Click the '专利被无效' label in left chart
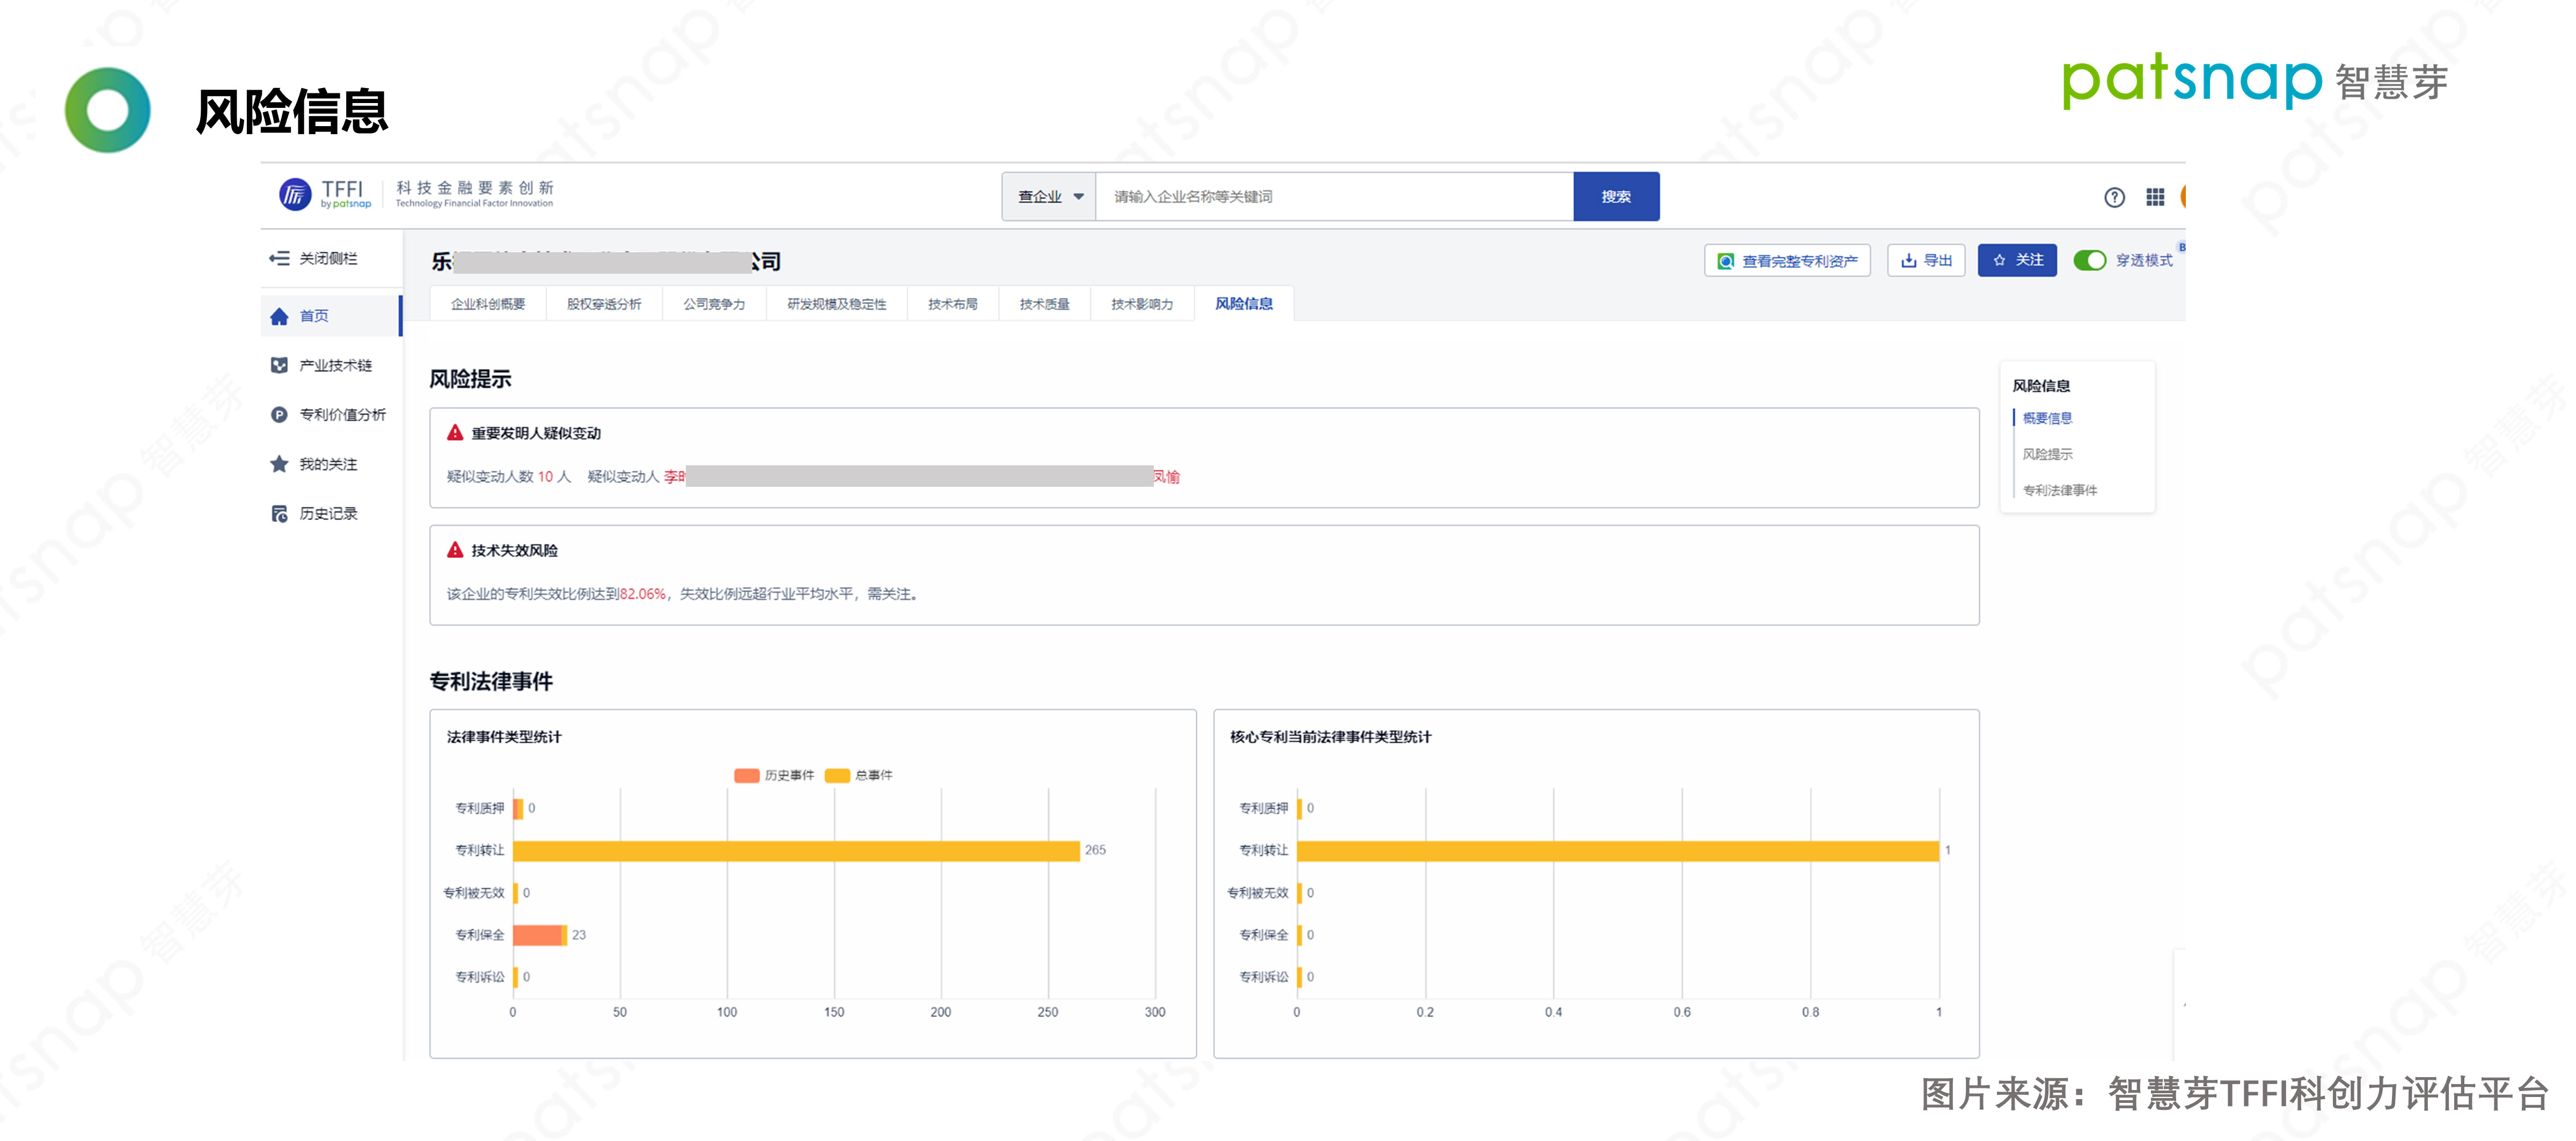Screen dimensions: 2576x1141 (x=474, y=893)
